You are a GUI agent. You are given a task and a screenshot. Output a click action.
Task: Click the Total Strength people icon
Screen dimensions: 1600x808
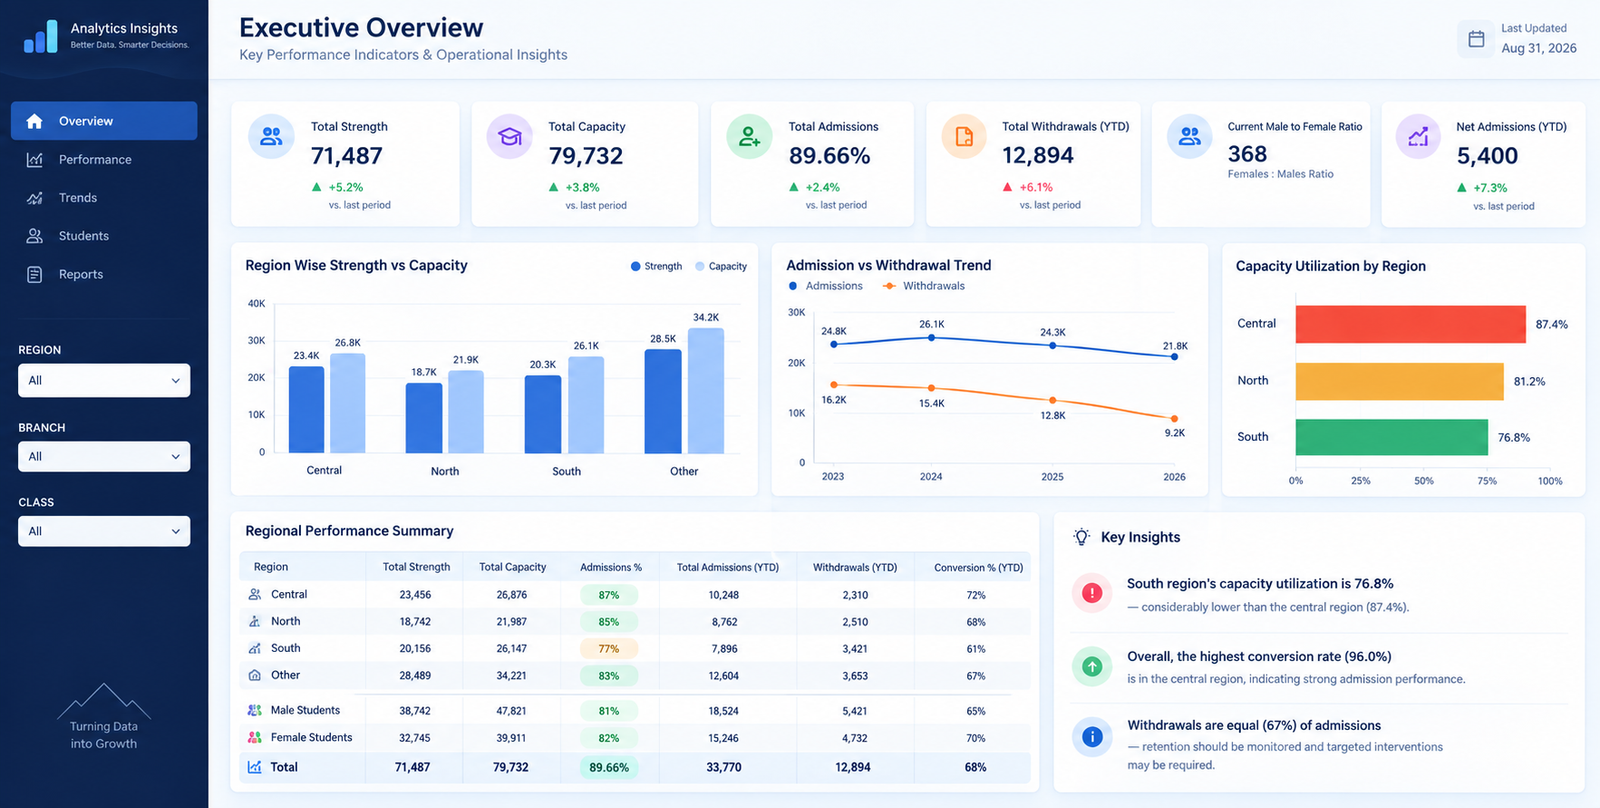coord(271,137)
